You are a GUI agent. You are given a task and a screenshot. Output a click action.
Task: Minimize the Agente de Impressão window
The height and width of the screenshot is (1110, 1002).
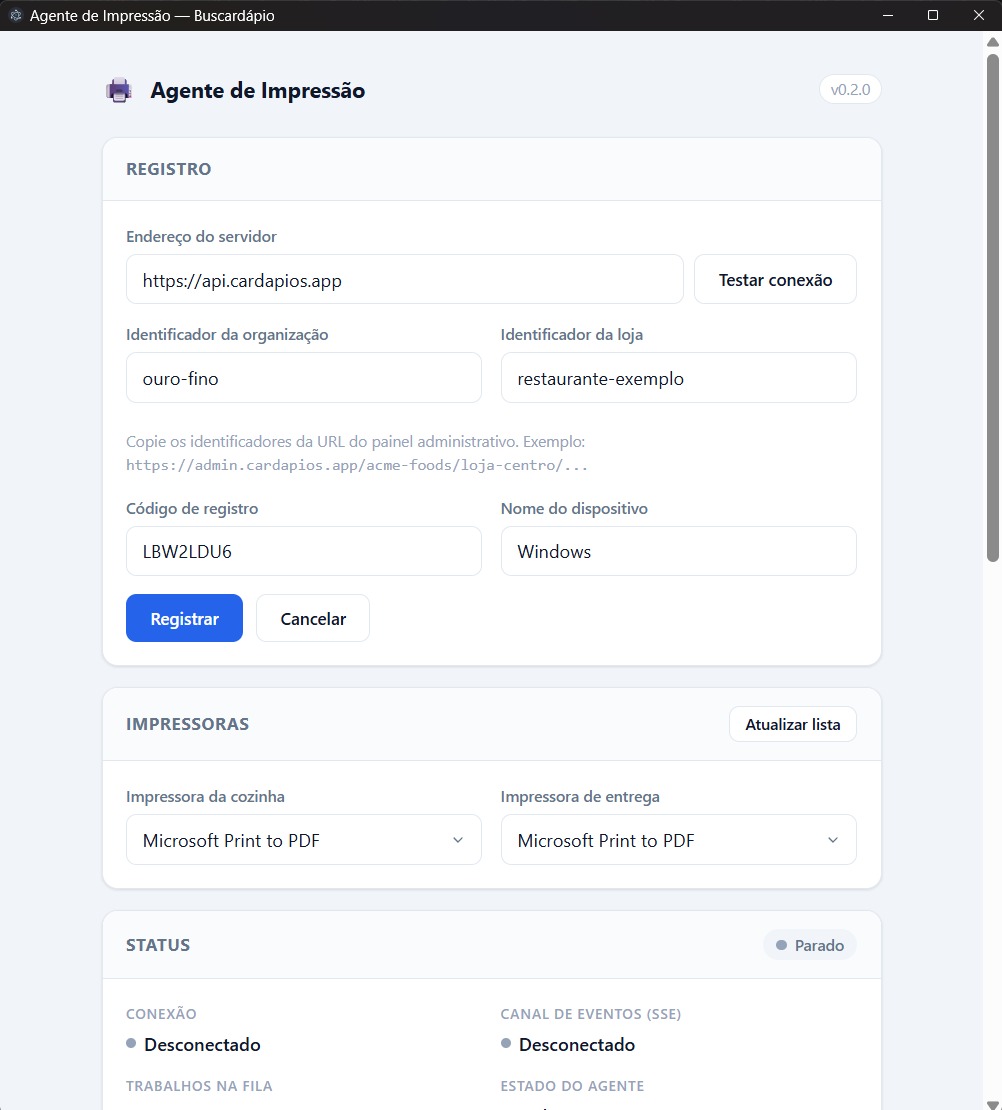887,15
